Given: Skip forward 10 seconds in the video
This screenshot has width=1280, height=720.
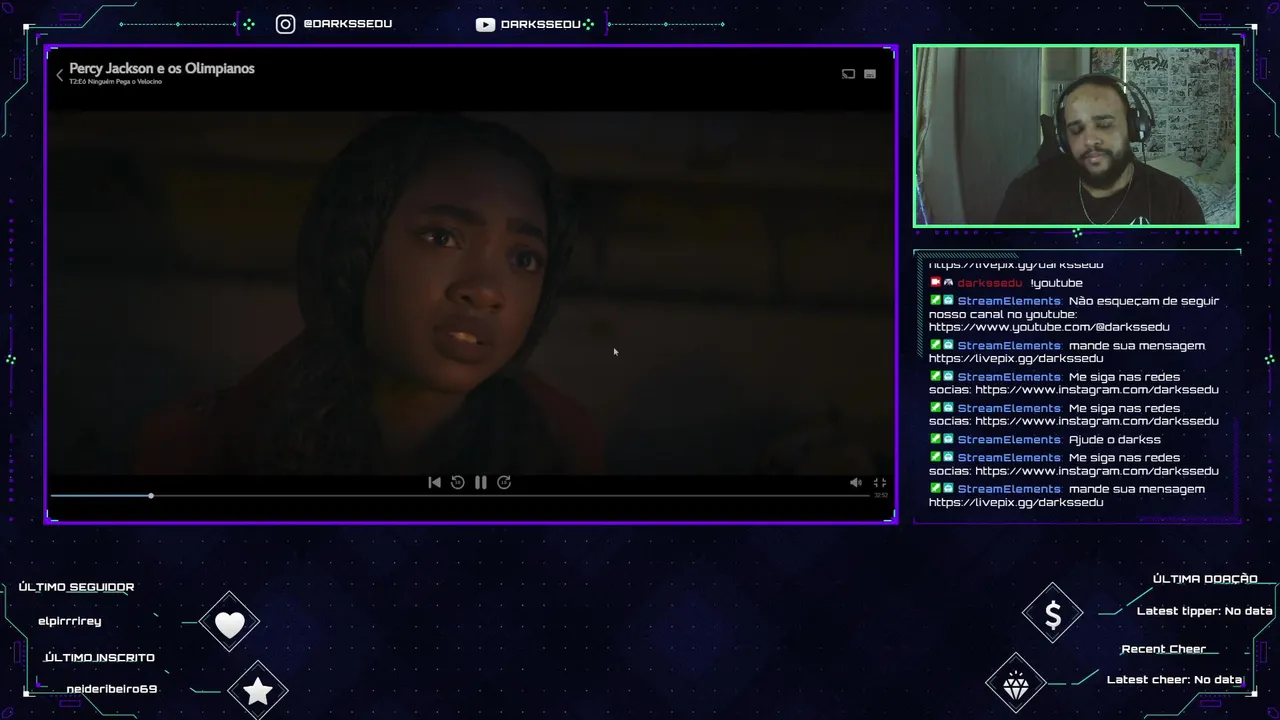Looking at the screenshot, I should tap(504, 482).
